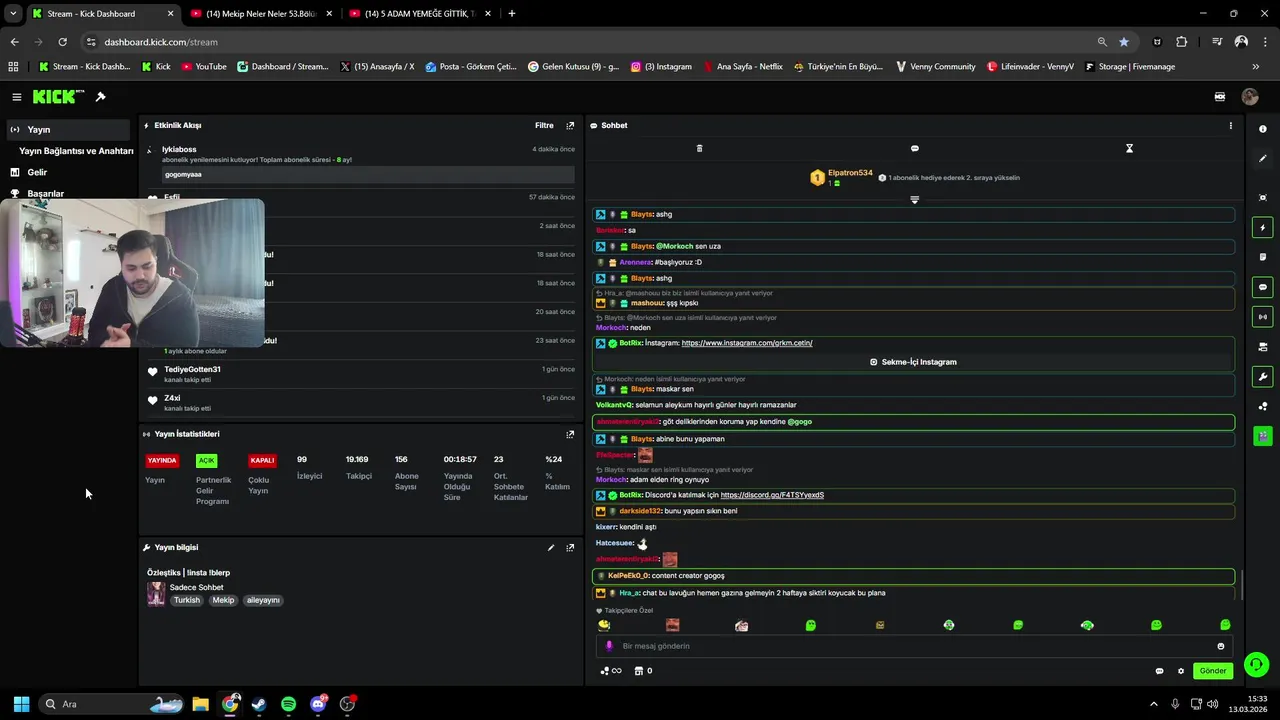Open Steam from the taskbar
Image resolution: width=1280 pixels, height=720 pixels.
point(259,704)
